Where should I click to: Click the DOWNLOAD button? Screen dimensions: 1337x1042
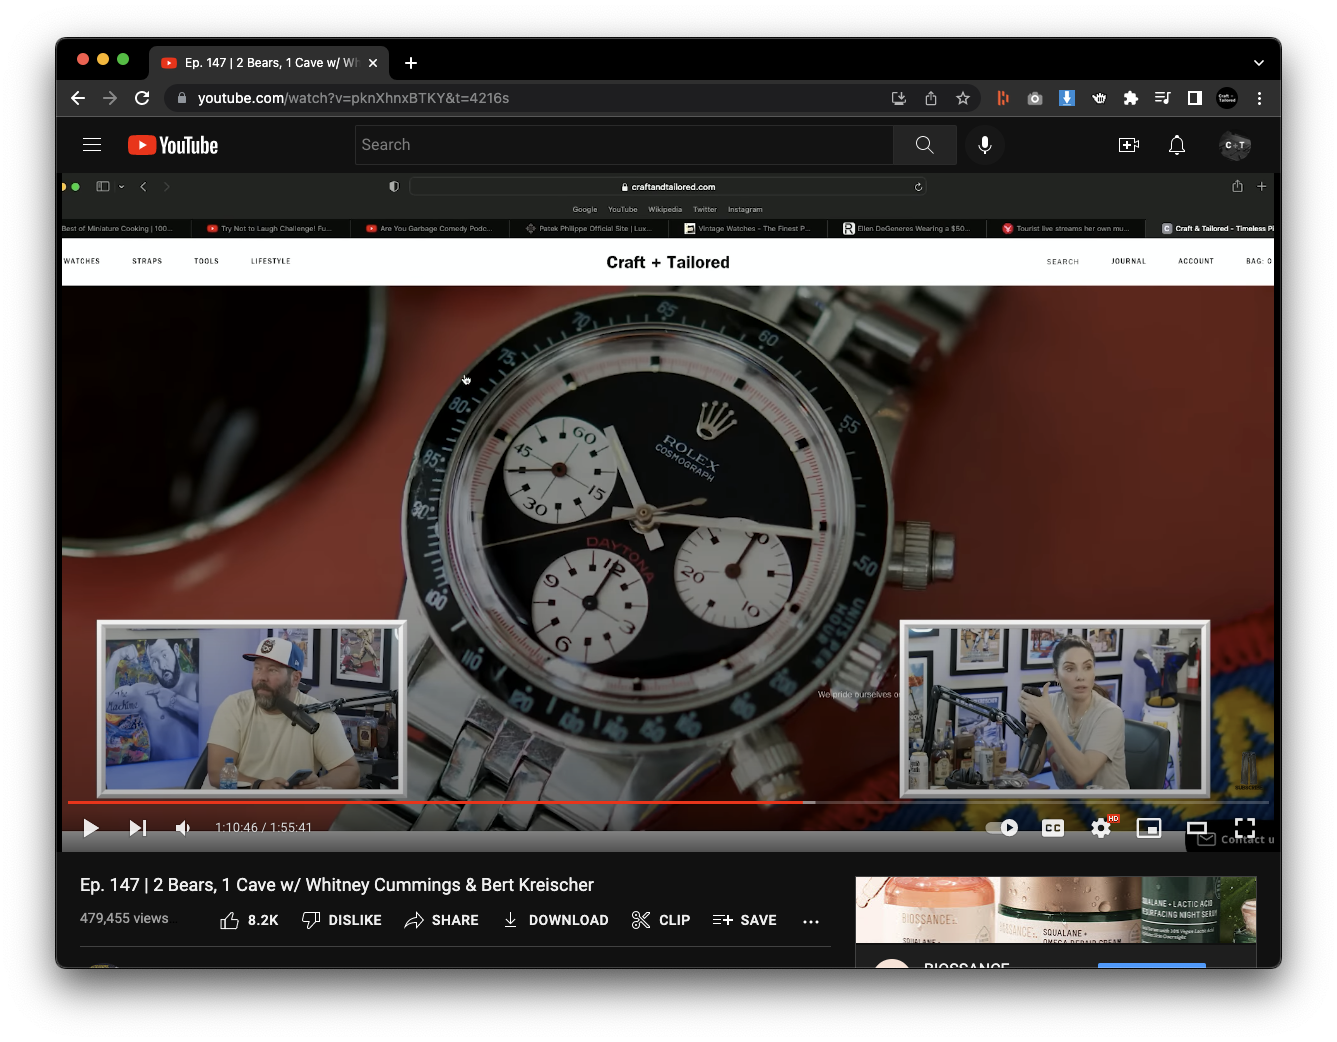click(555, 920)
